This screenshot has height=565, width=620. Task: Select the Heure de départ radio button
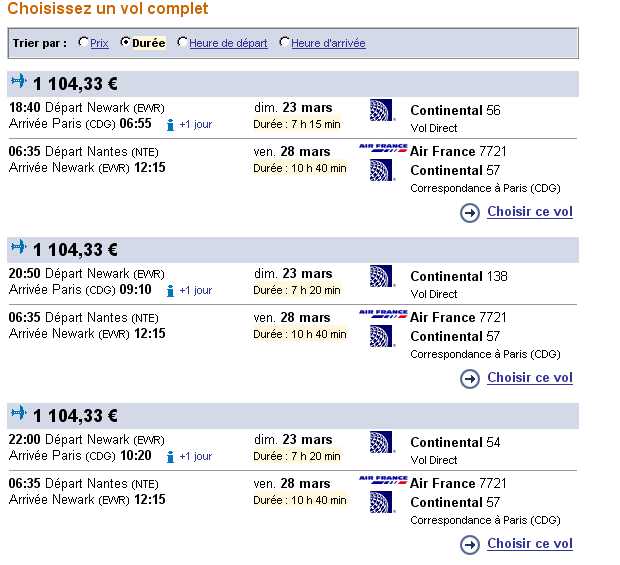point(182,43)
